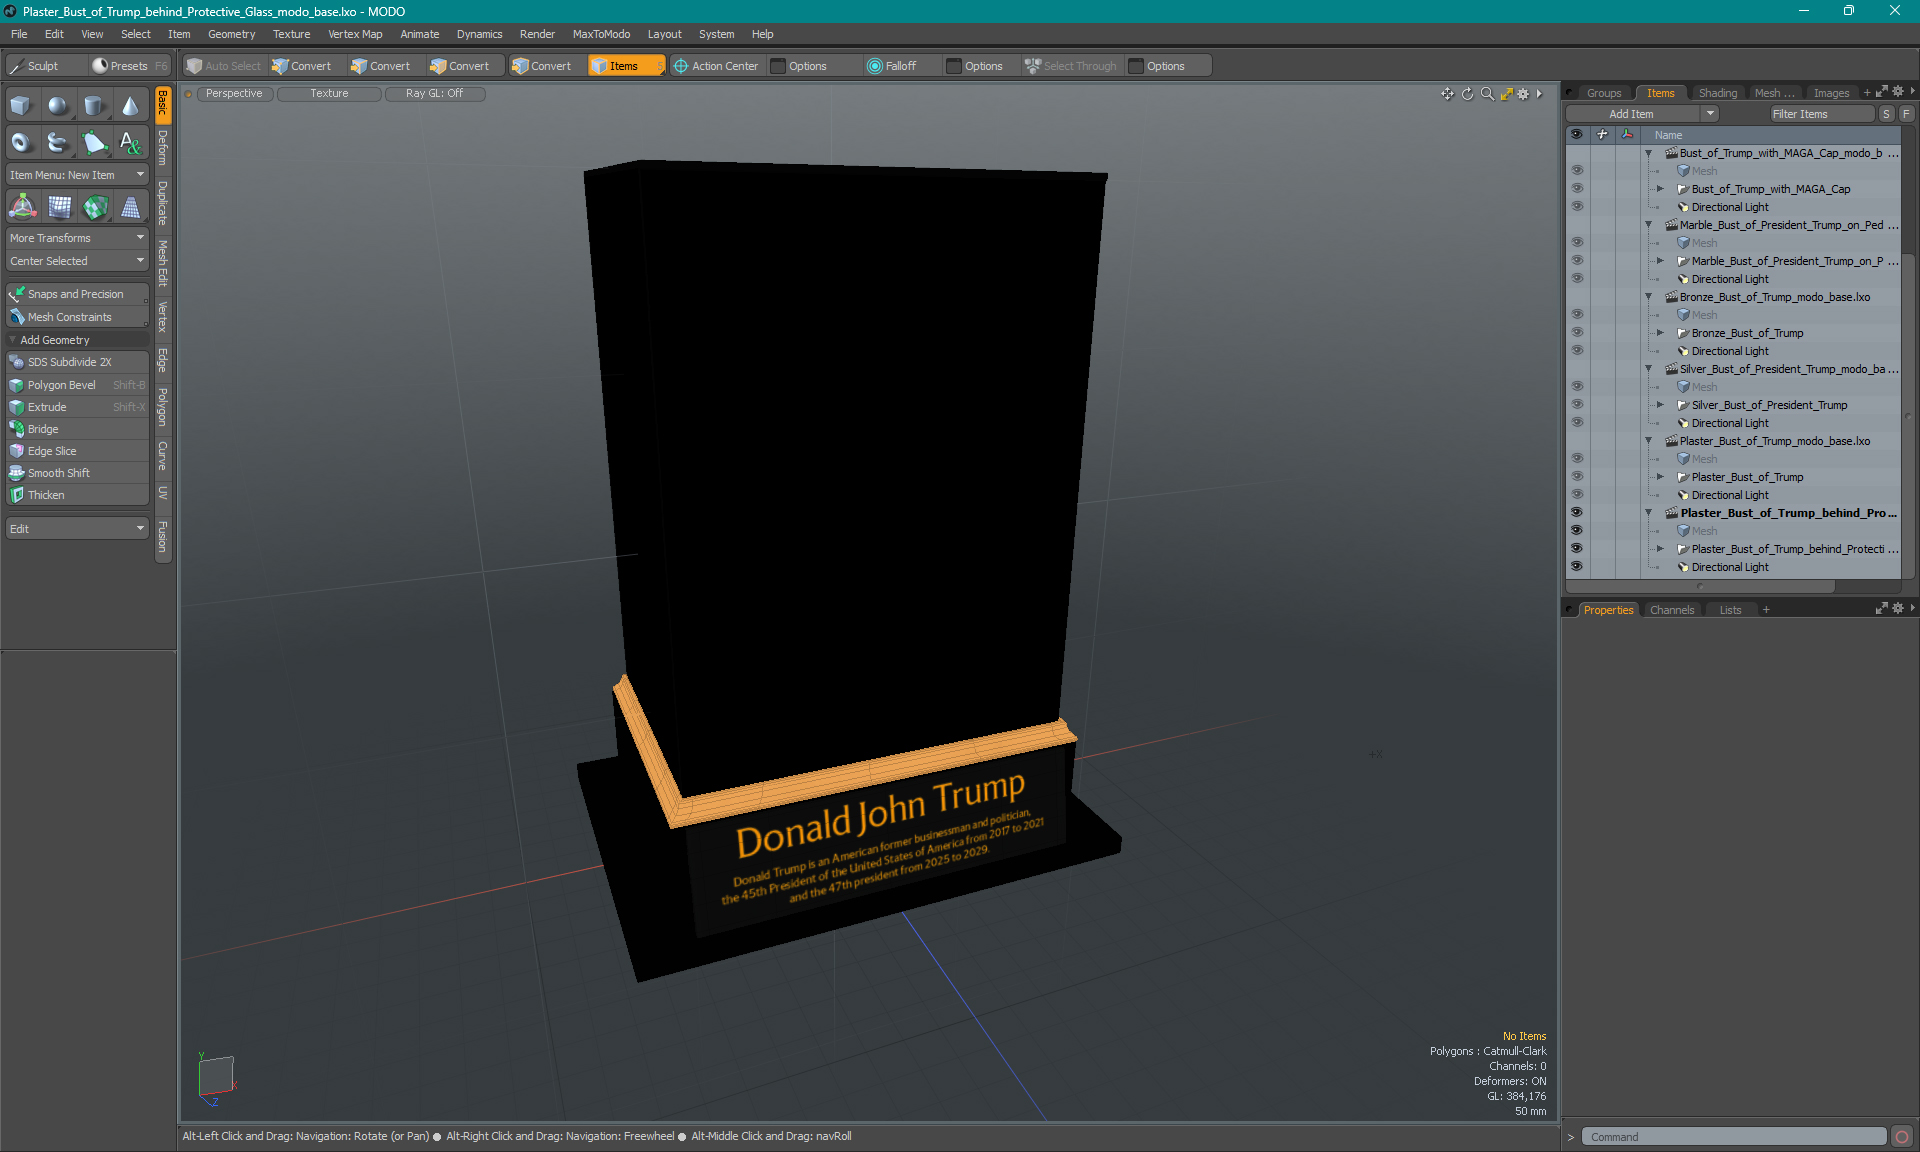Select the soft mesh grid transform tool
The image size is (1920, 1152).
click(x=60, y=207)
